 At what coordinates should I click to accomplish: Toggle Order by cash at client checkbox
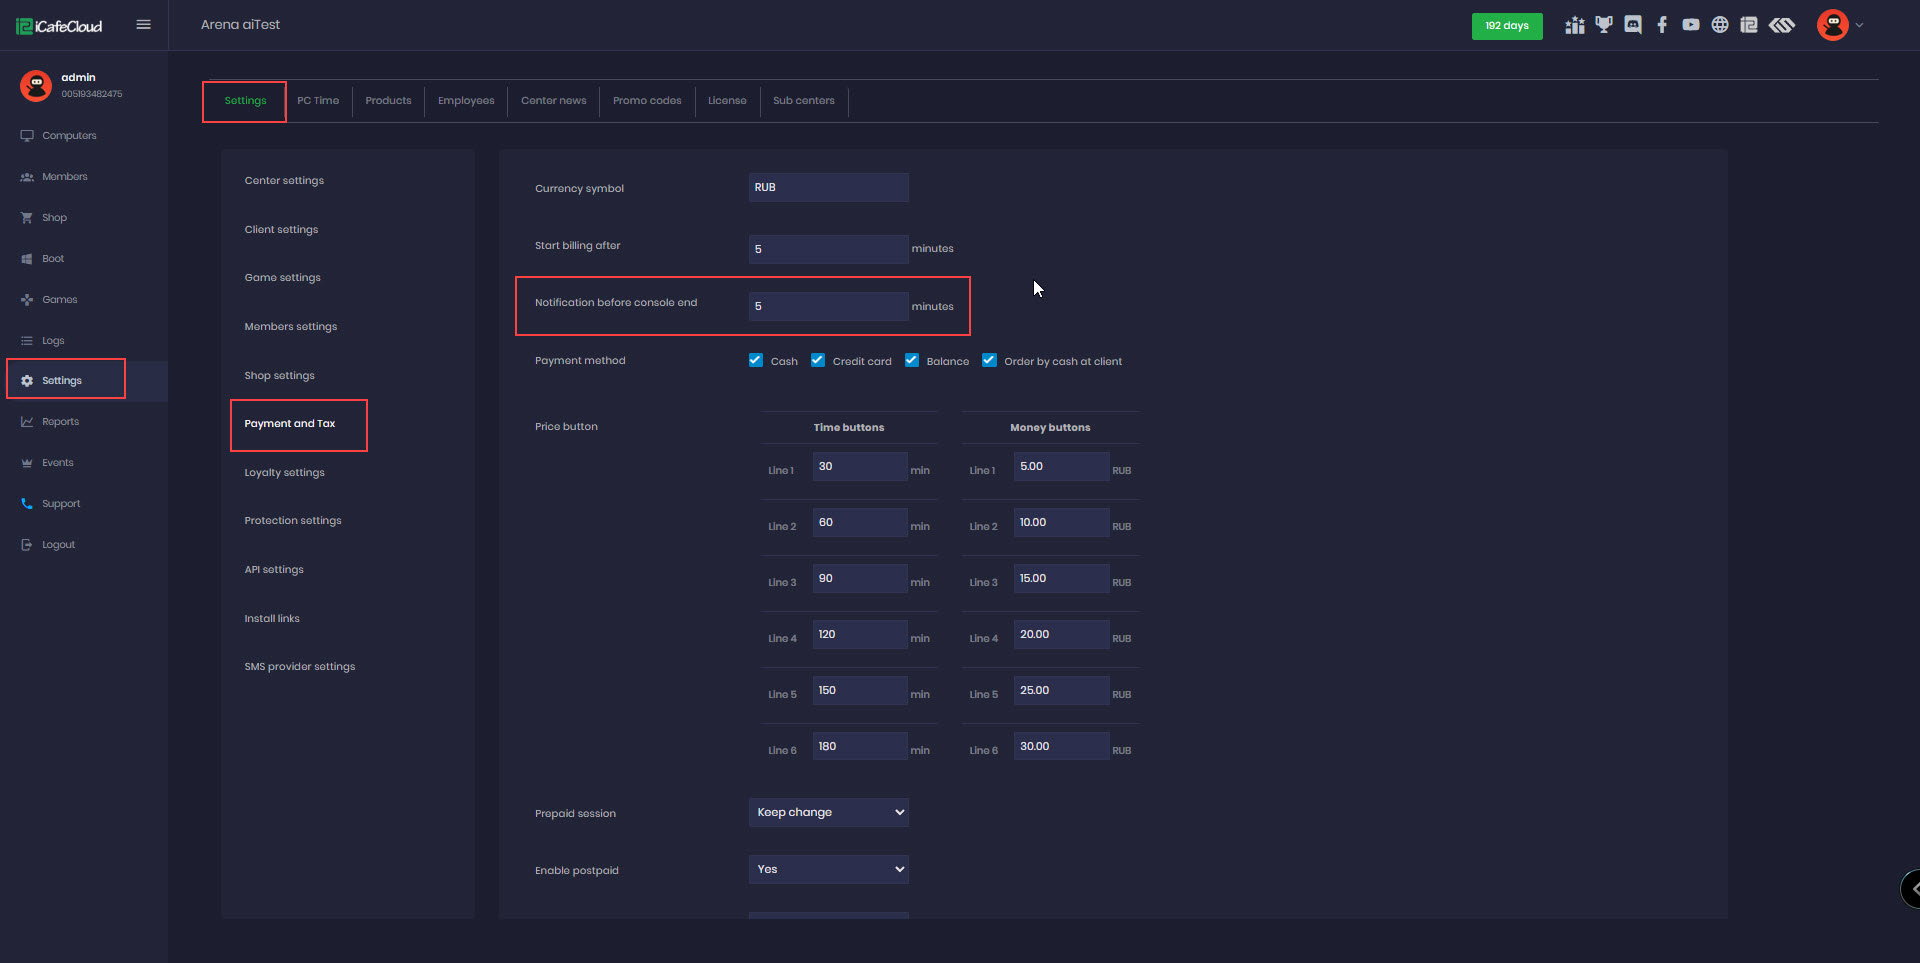coord(990,361)
